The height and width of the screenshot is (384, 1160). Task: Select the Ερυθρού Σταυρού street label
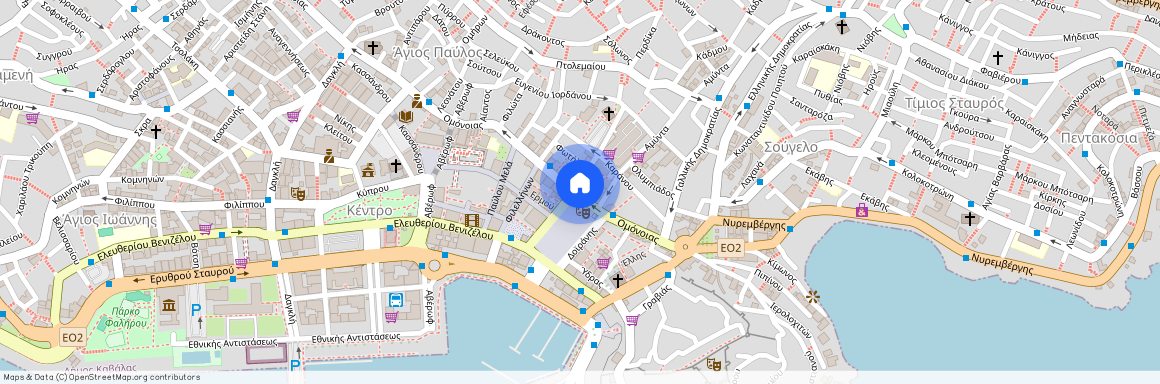192,276
